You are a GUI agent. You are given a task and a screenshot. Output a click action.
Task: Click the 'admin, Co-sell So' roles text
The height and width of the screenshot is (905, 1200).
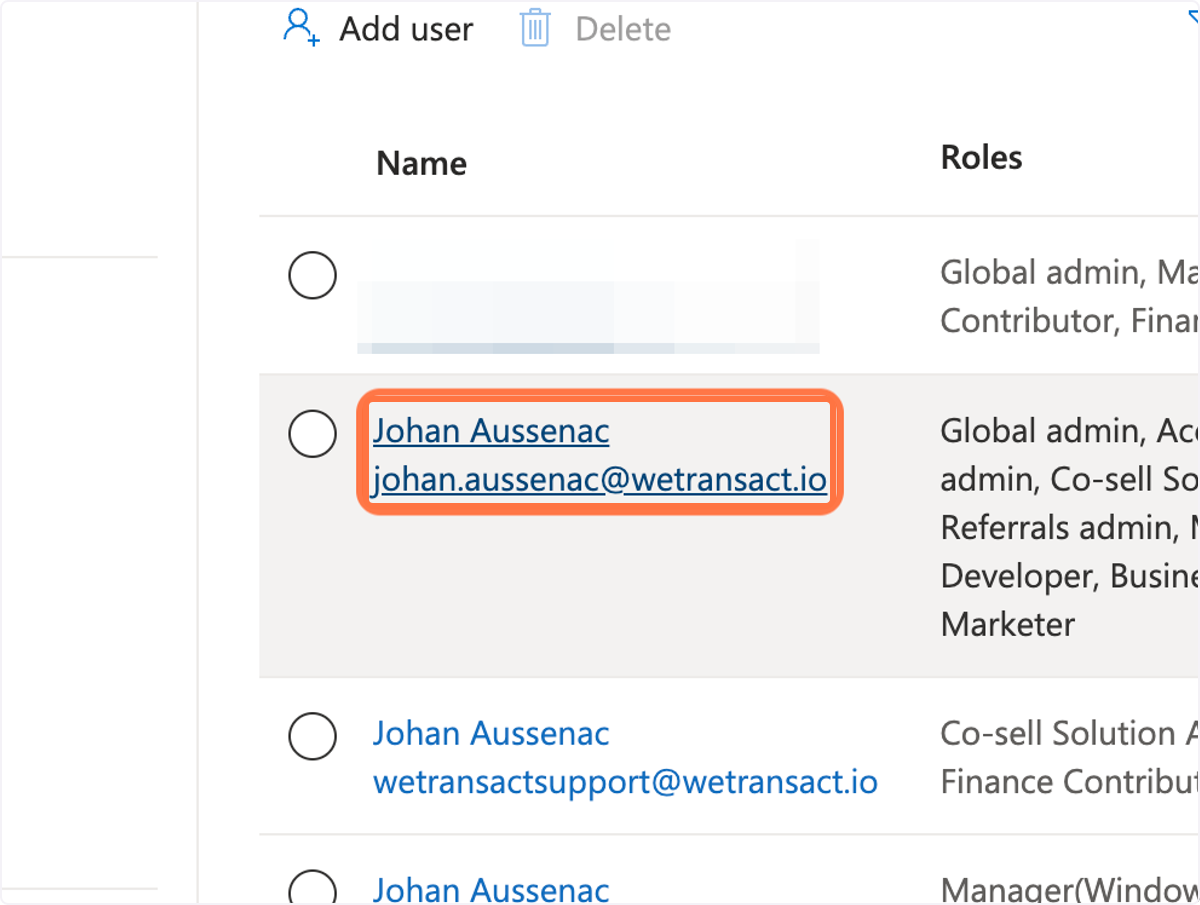tap(1069, 480)
